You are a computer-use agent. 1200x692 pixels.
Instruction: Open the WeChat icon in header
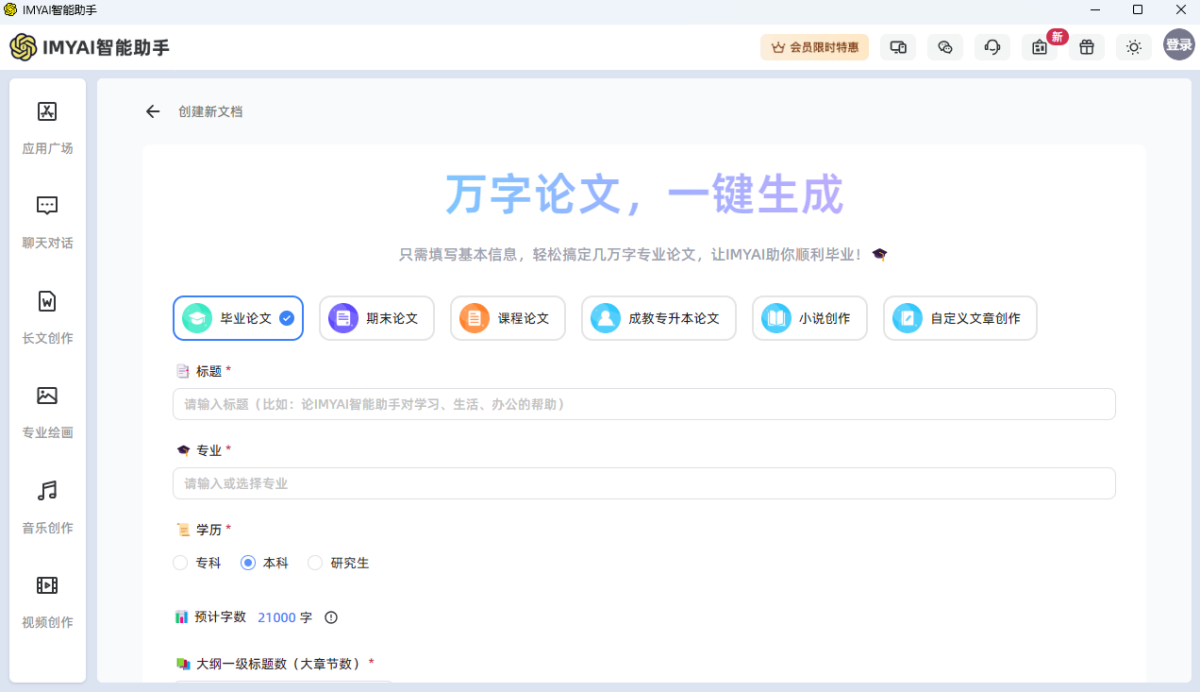945,47
